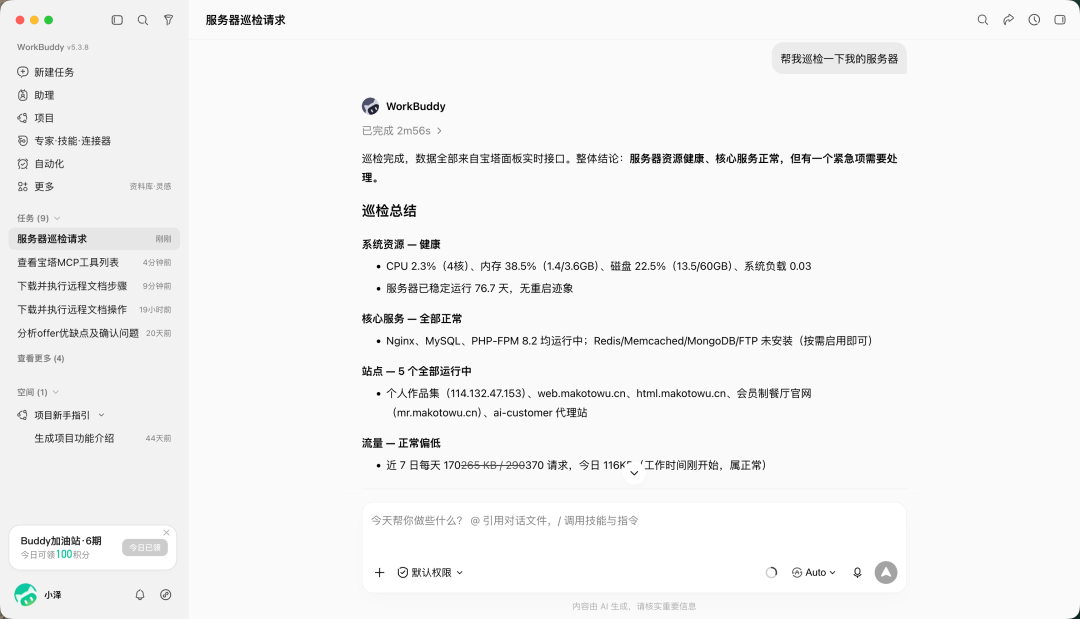Viewport: 1080px width, 619px height.
Task: Open search in the sidebar header
Action: [x=143, y=20]
